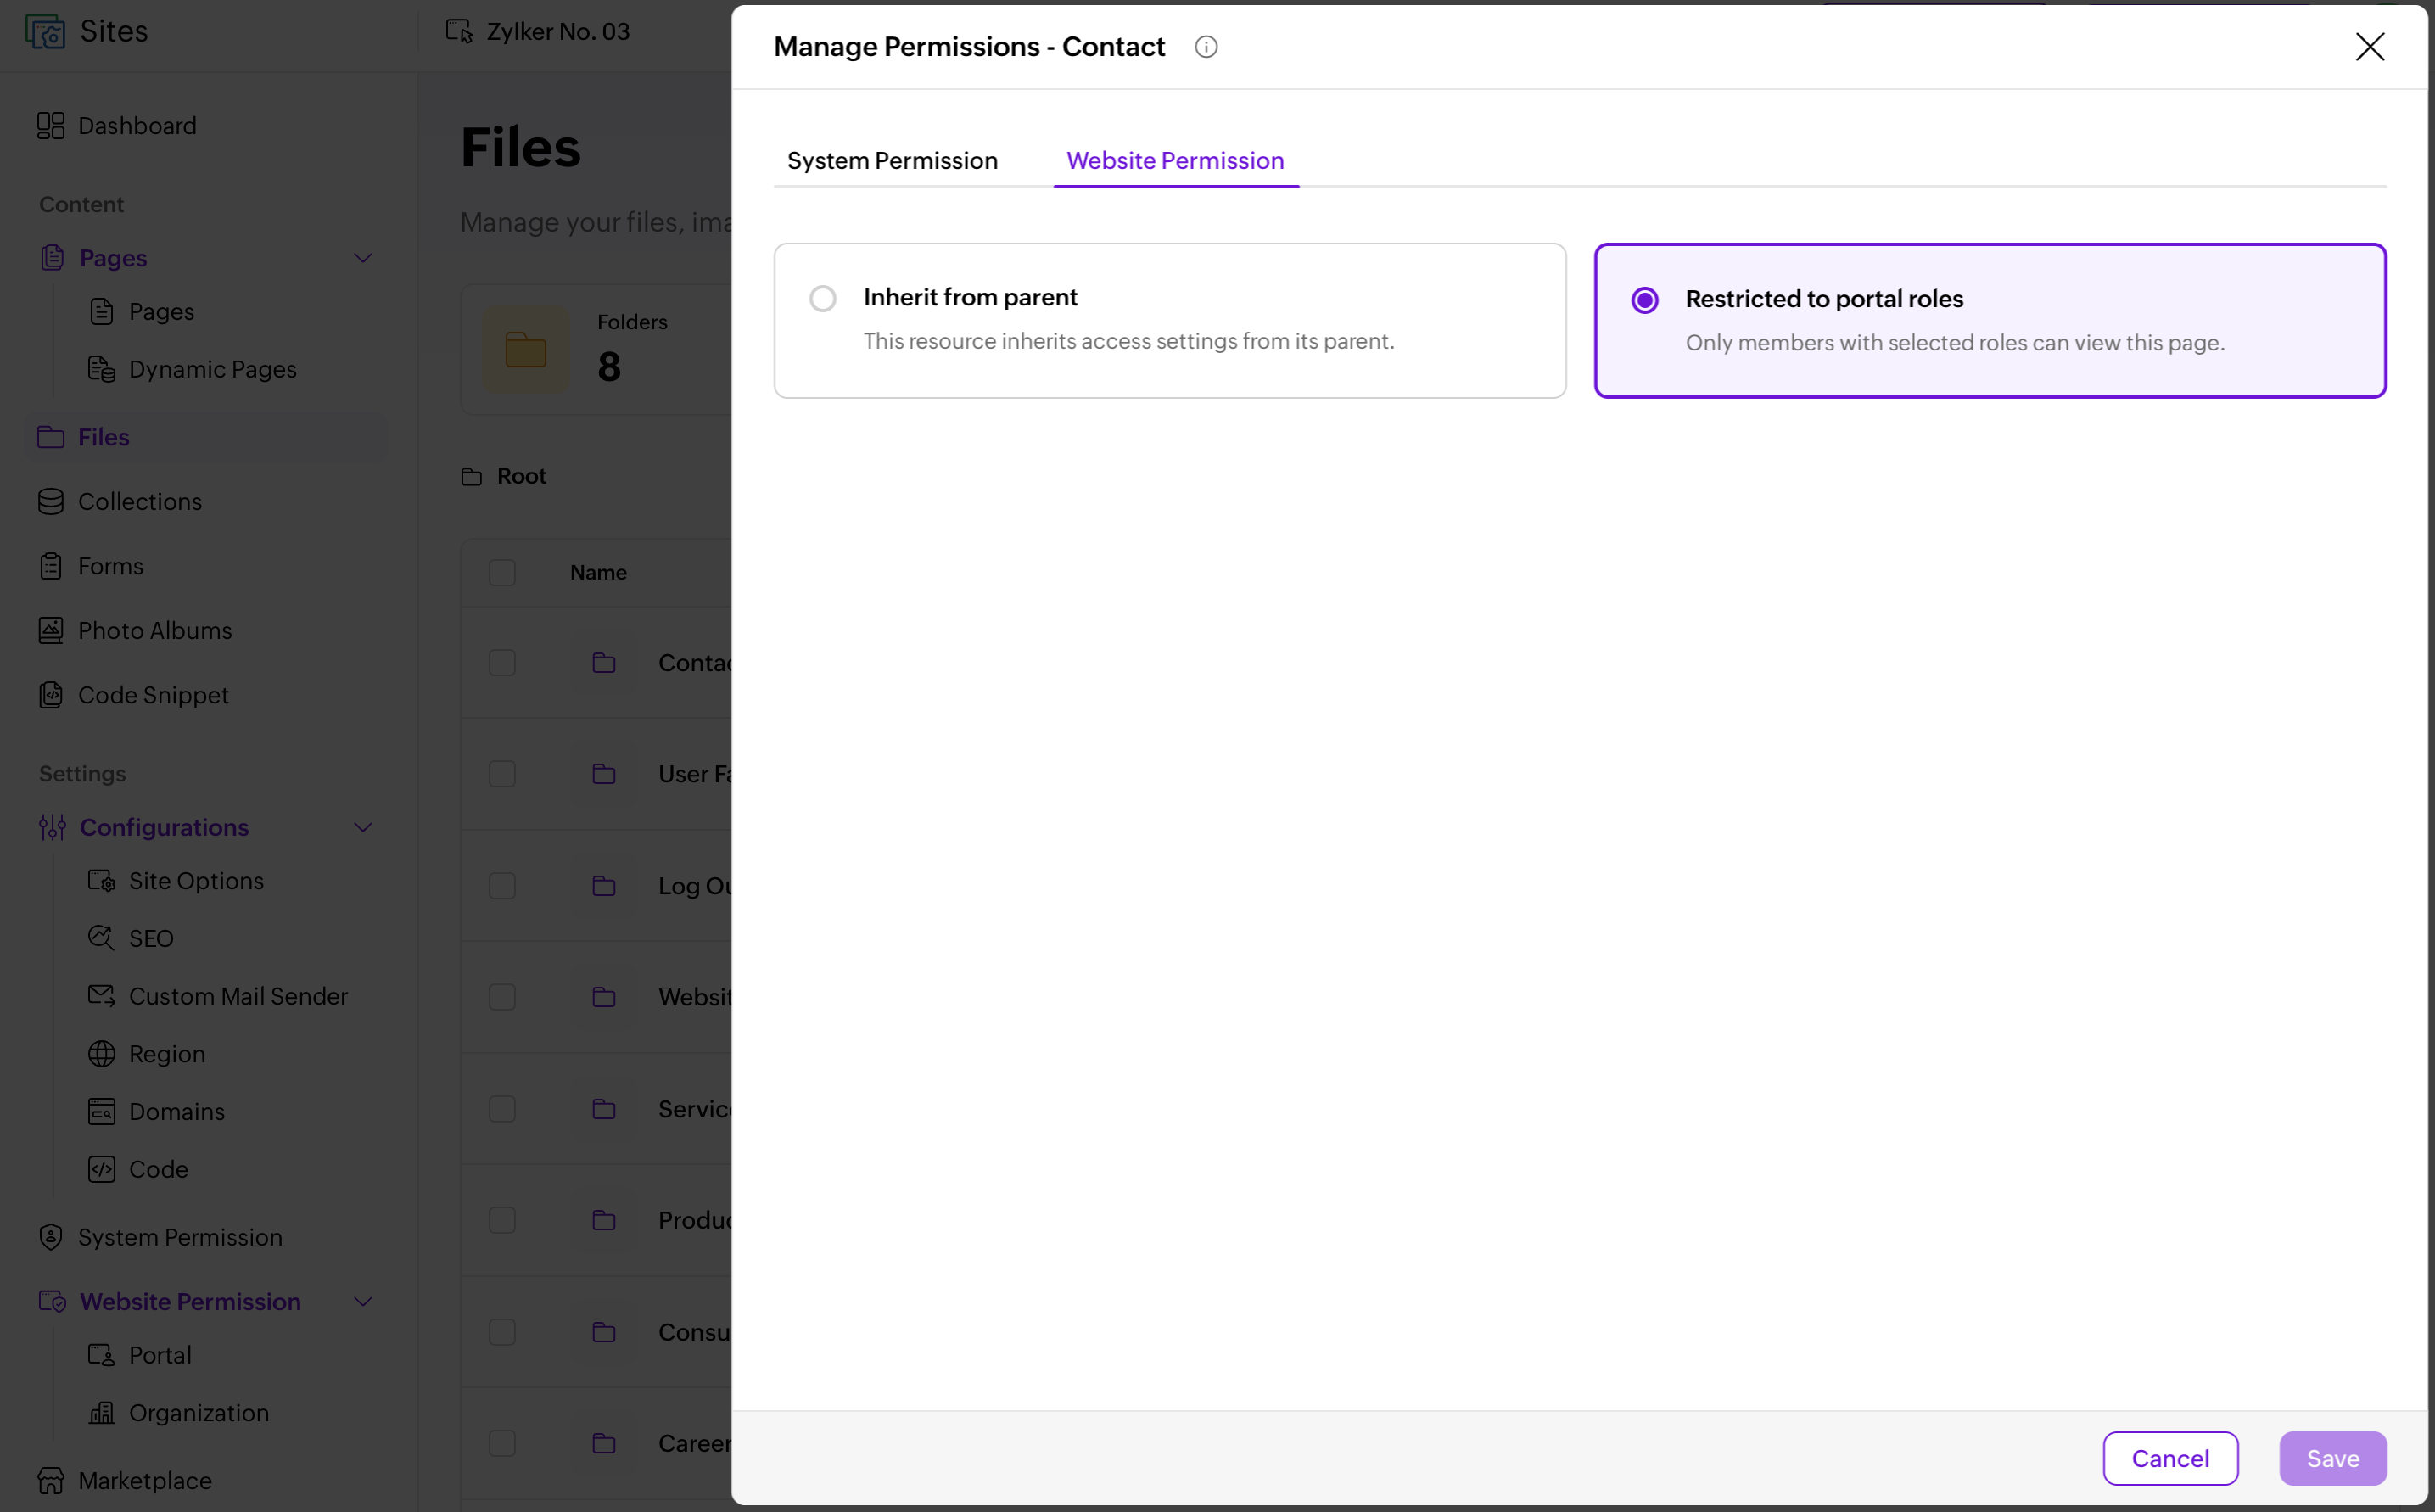This screenshot has height=1512, width=2435.
Task: Click the Site Options icon
Action: coord(101,881)
